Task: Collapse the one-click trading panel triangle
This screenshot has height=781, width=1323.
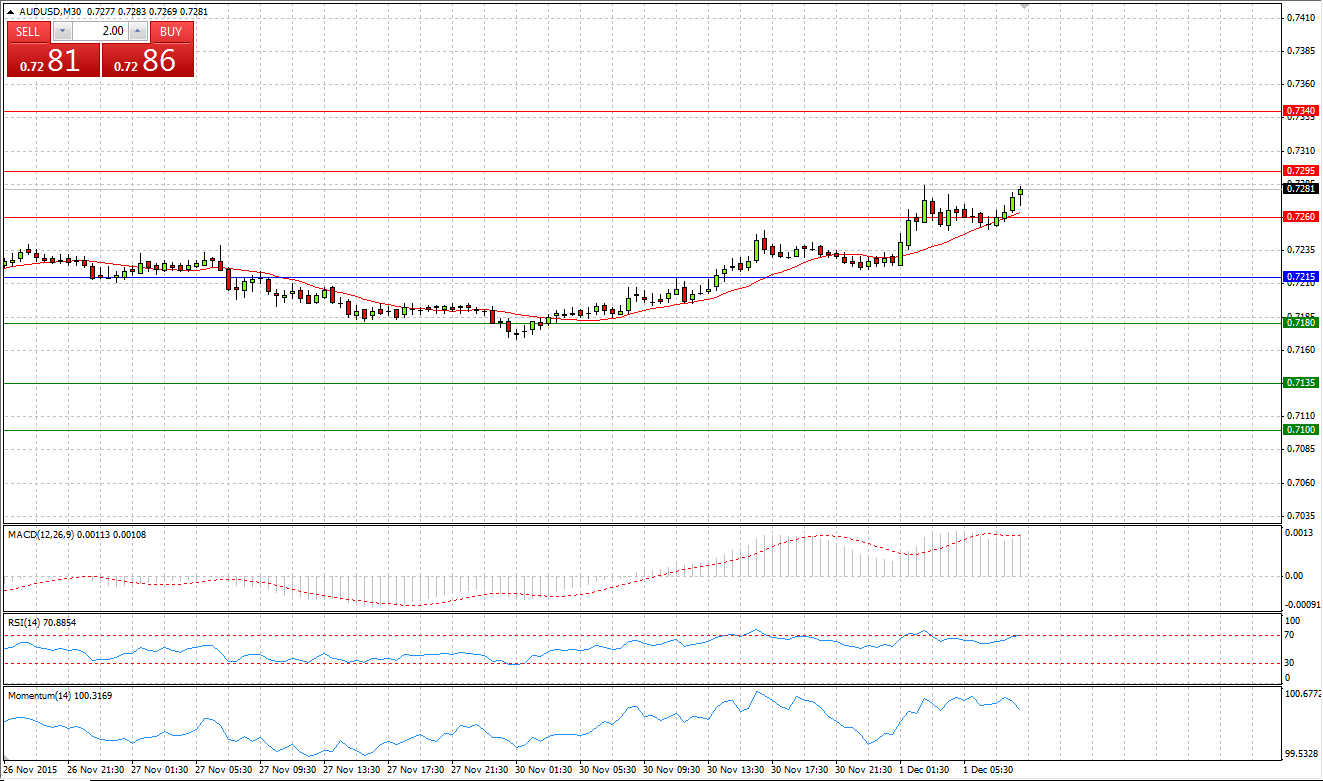Action: (x=10, y=12)
